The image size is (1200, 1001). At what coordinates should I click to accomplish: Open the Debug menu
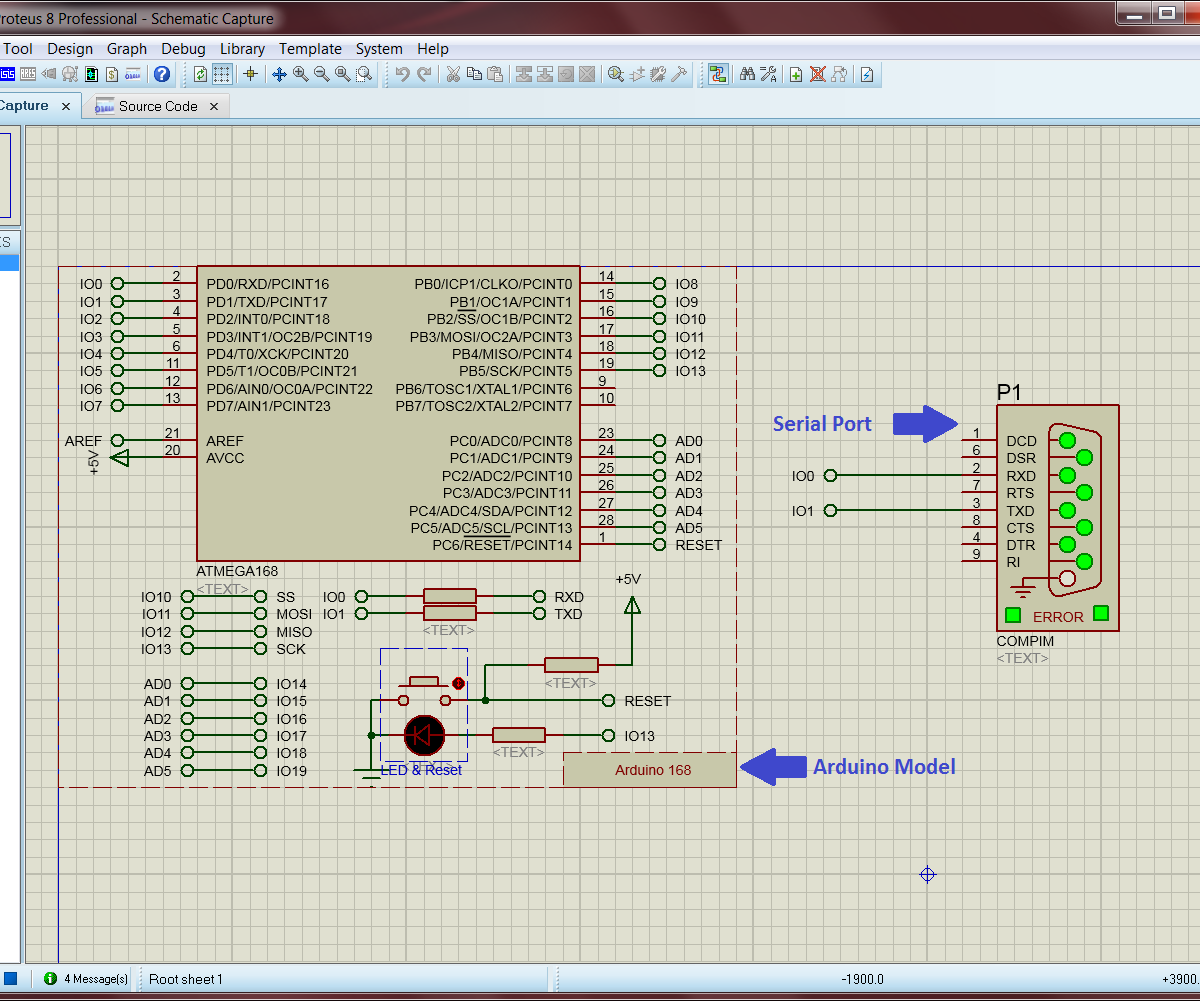tap(183, 48)
